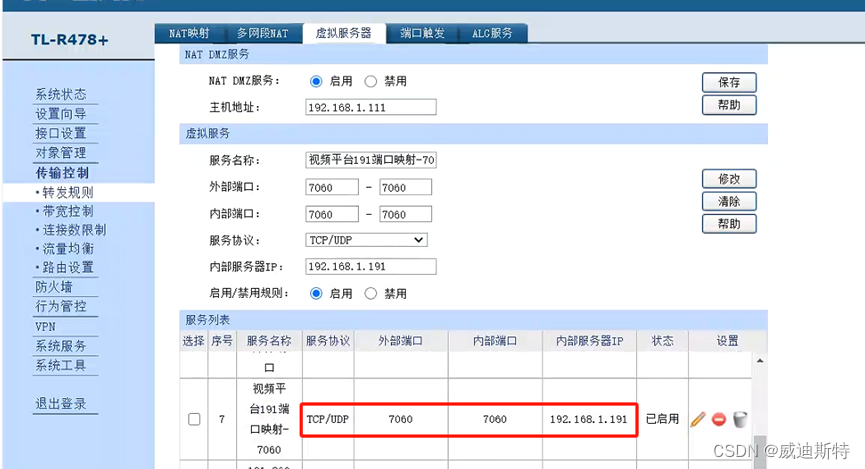Click the 已启用 status of rule 7
The image size is (865, 469).
click(663, 419)
